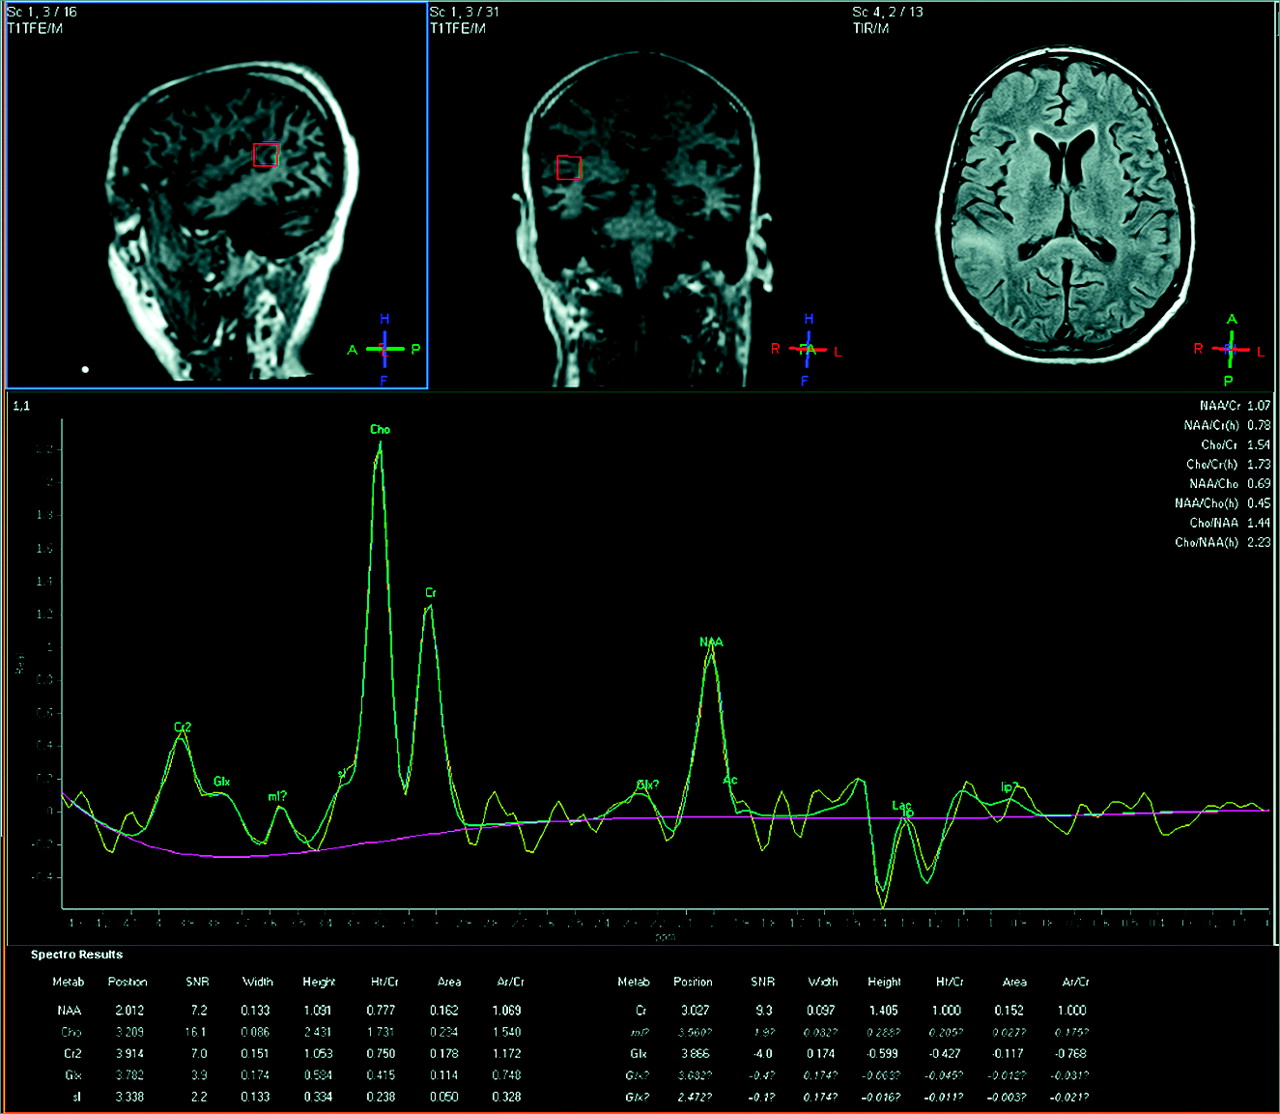
Task: Click the lip? peak label on spectrum
Action: [x=1010, y=787]
